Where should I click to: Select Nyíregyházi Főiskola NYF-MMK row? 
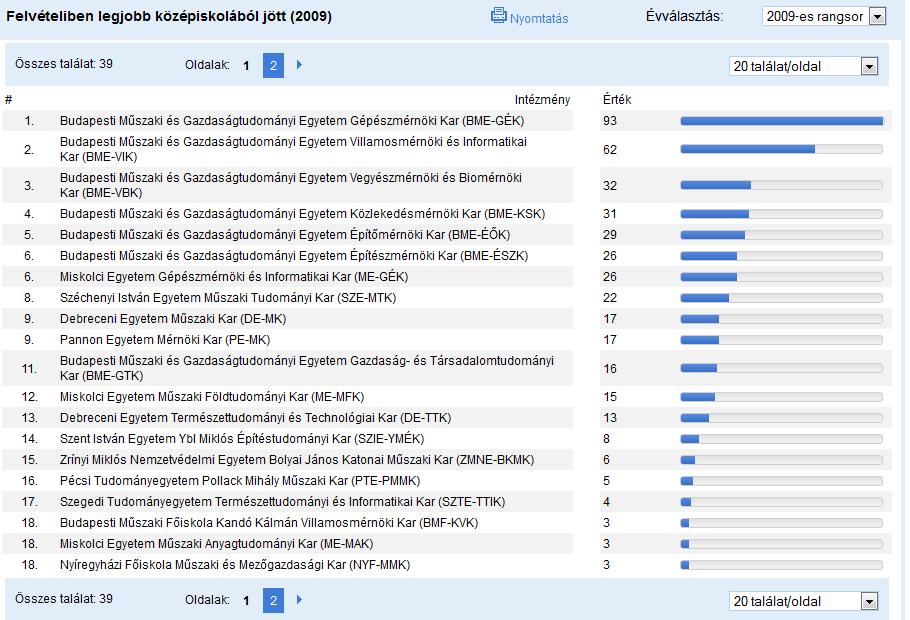(x=235, y=565)
